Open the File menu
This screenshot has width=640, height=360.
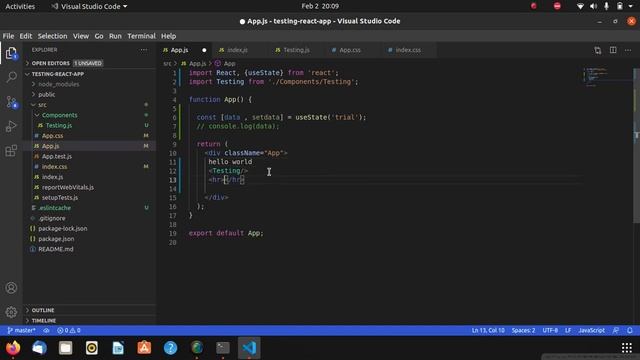8,36
